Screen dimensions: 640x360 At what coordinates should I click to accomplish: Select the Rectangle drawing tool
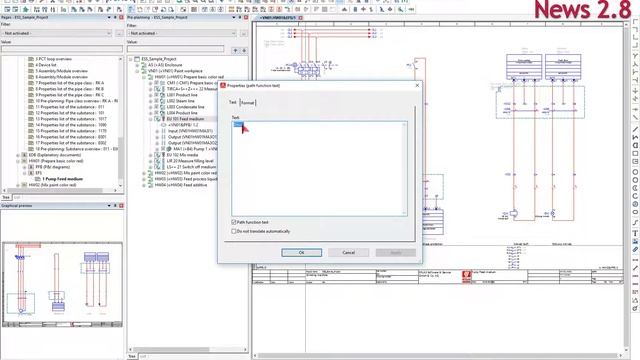[x=636, y=154]
